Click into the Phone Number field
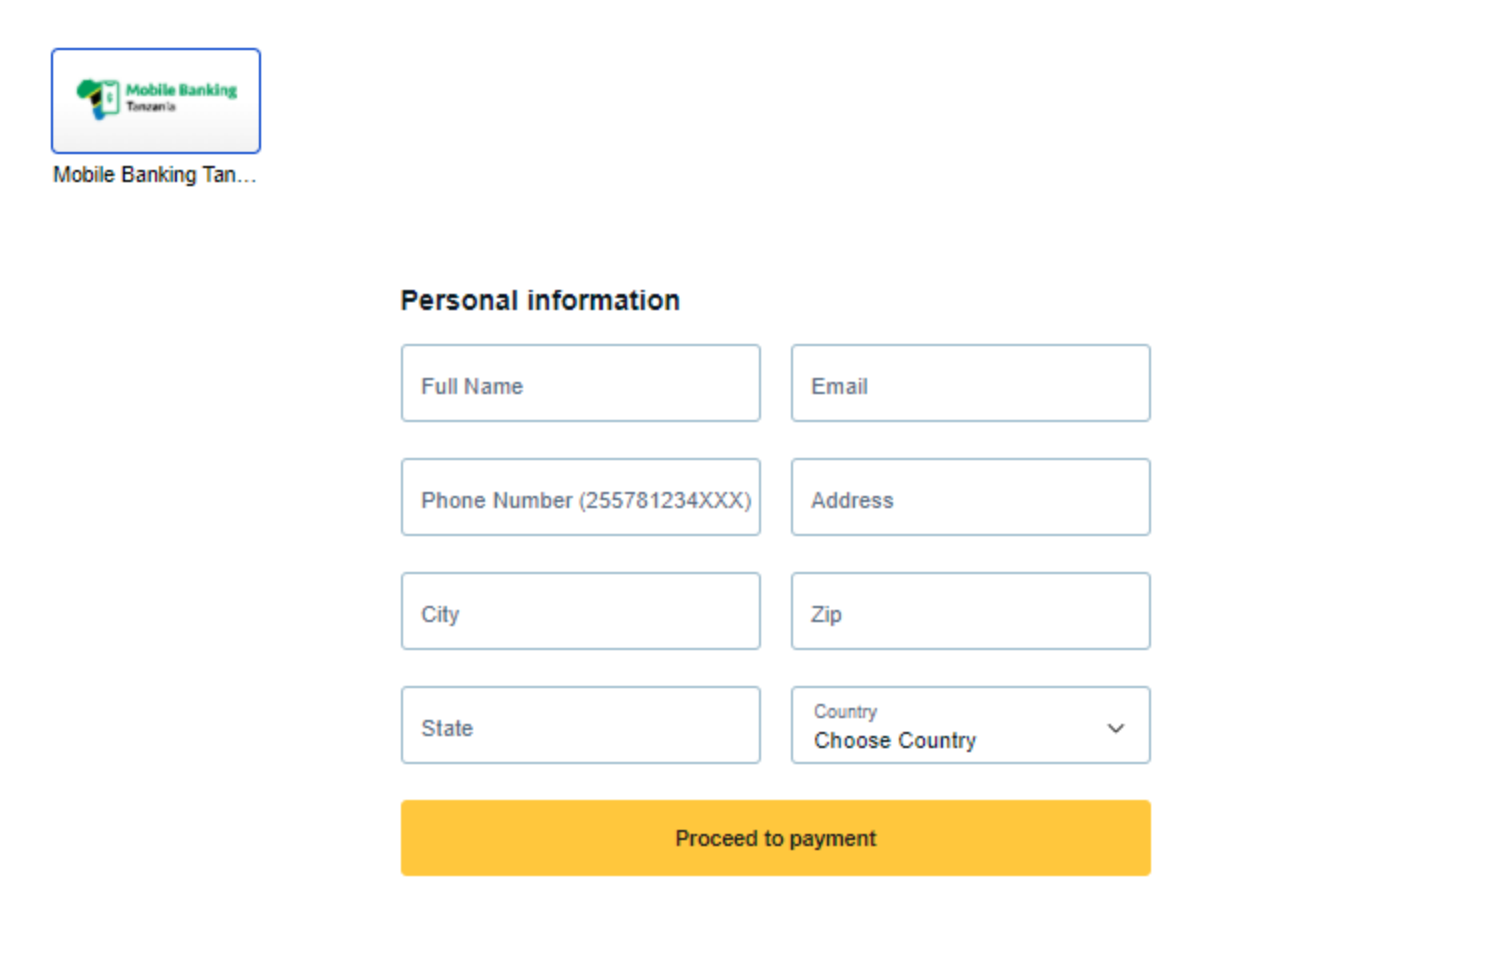The height and width of the screenshot is (956, 1500). coord(581,497)
